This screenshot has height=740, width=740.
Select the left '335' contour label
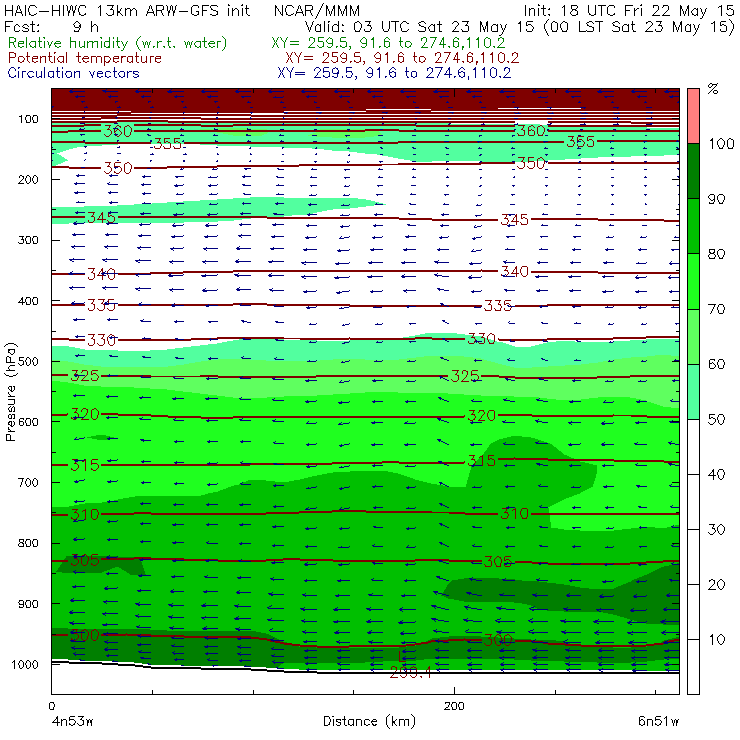[101, 305]
